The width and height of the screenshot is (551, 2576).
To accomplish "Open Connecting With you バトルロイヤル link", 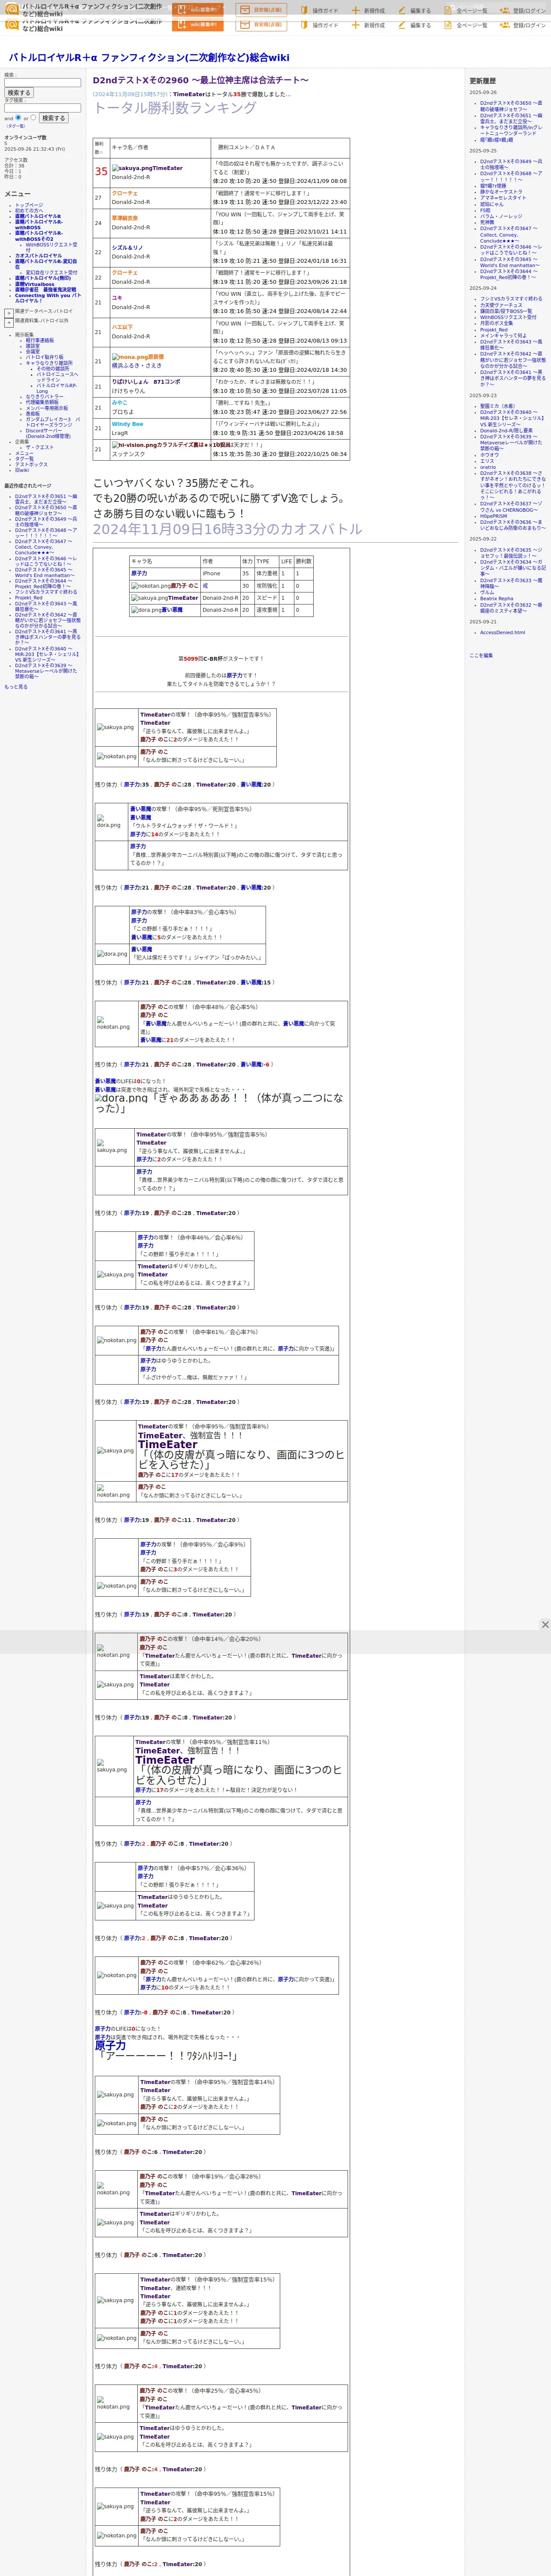I will [48, 297].
